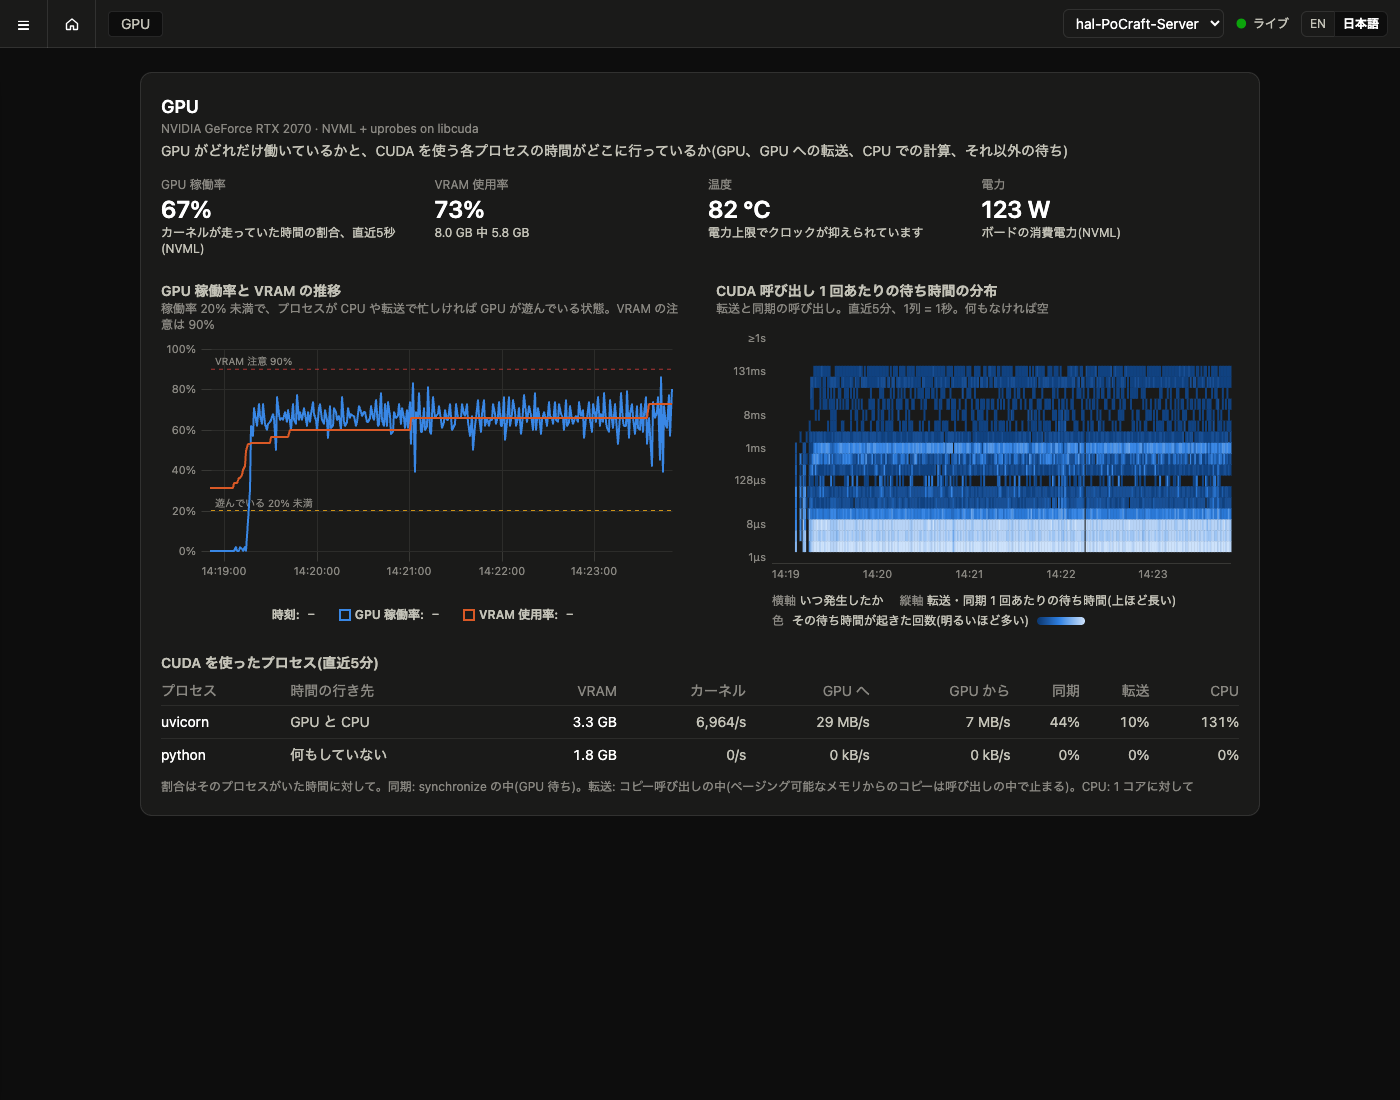Switch language to EN
Screen dimensions: 1400x1100
tap(1318, 24)
